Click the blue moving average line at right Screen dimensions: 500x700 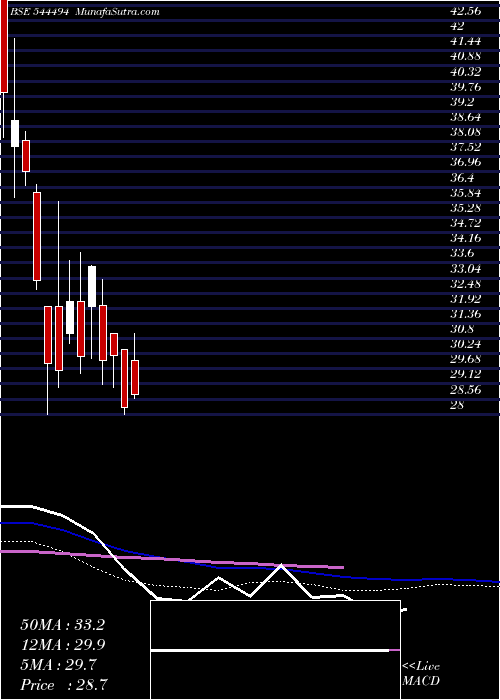[424, 579]
